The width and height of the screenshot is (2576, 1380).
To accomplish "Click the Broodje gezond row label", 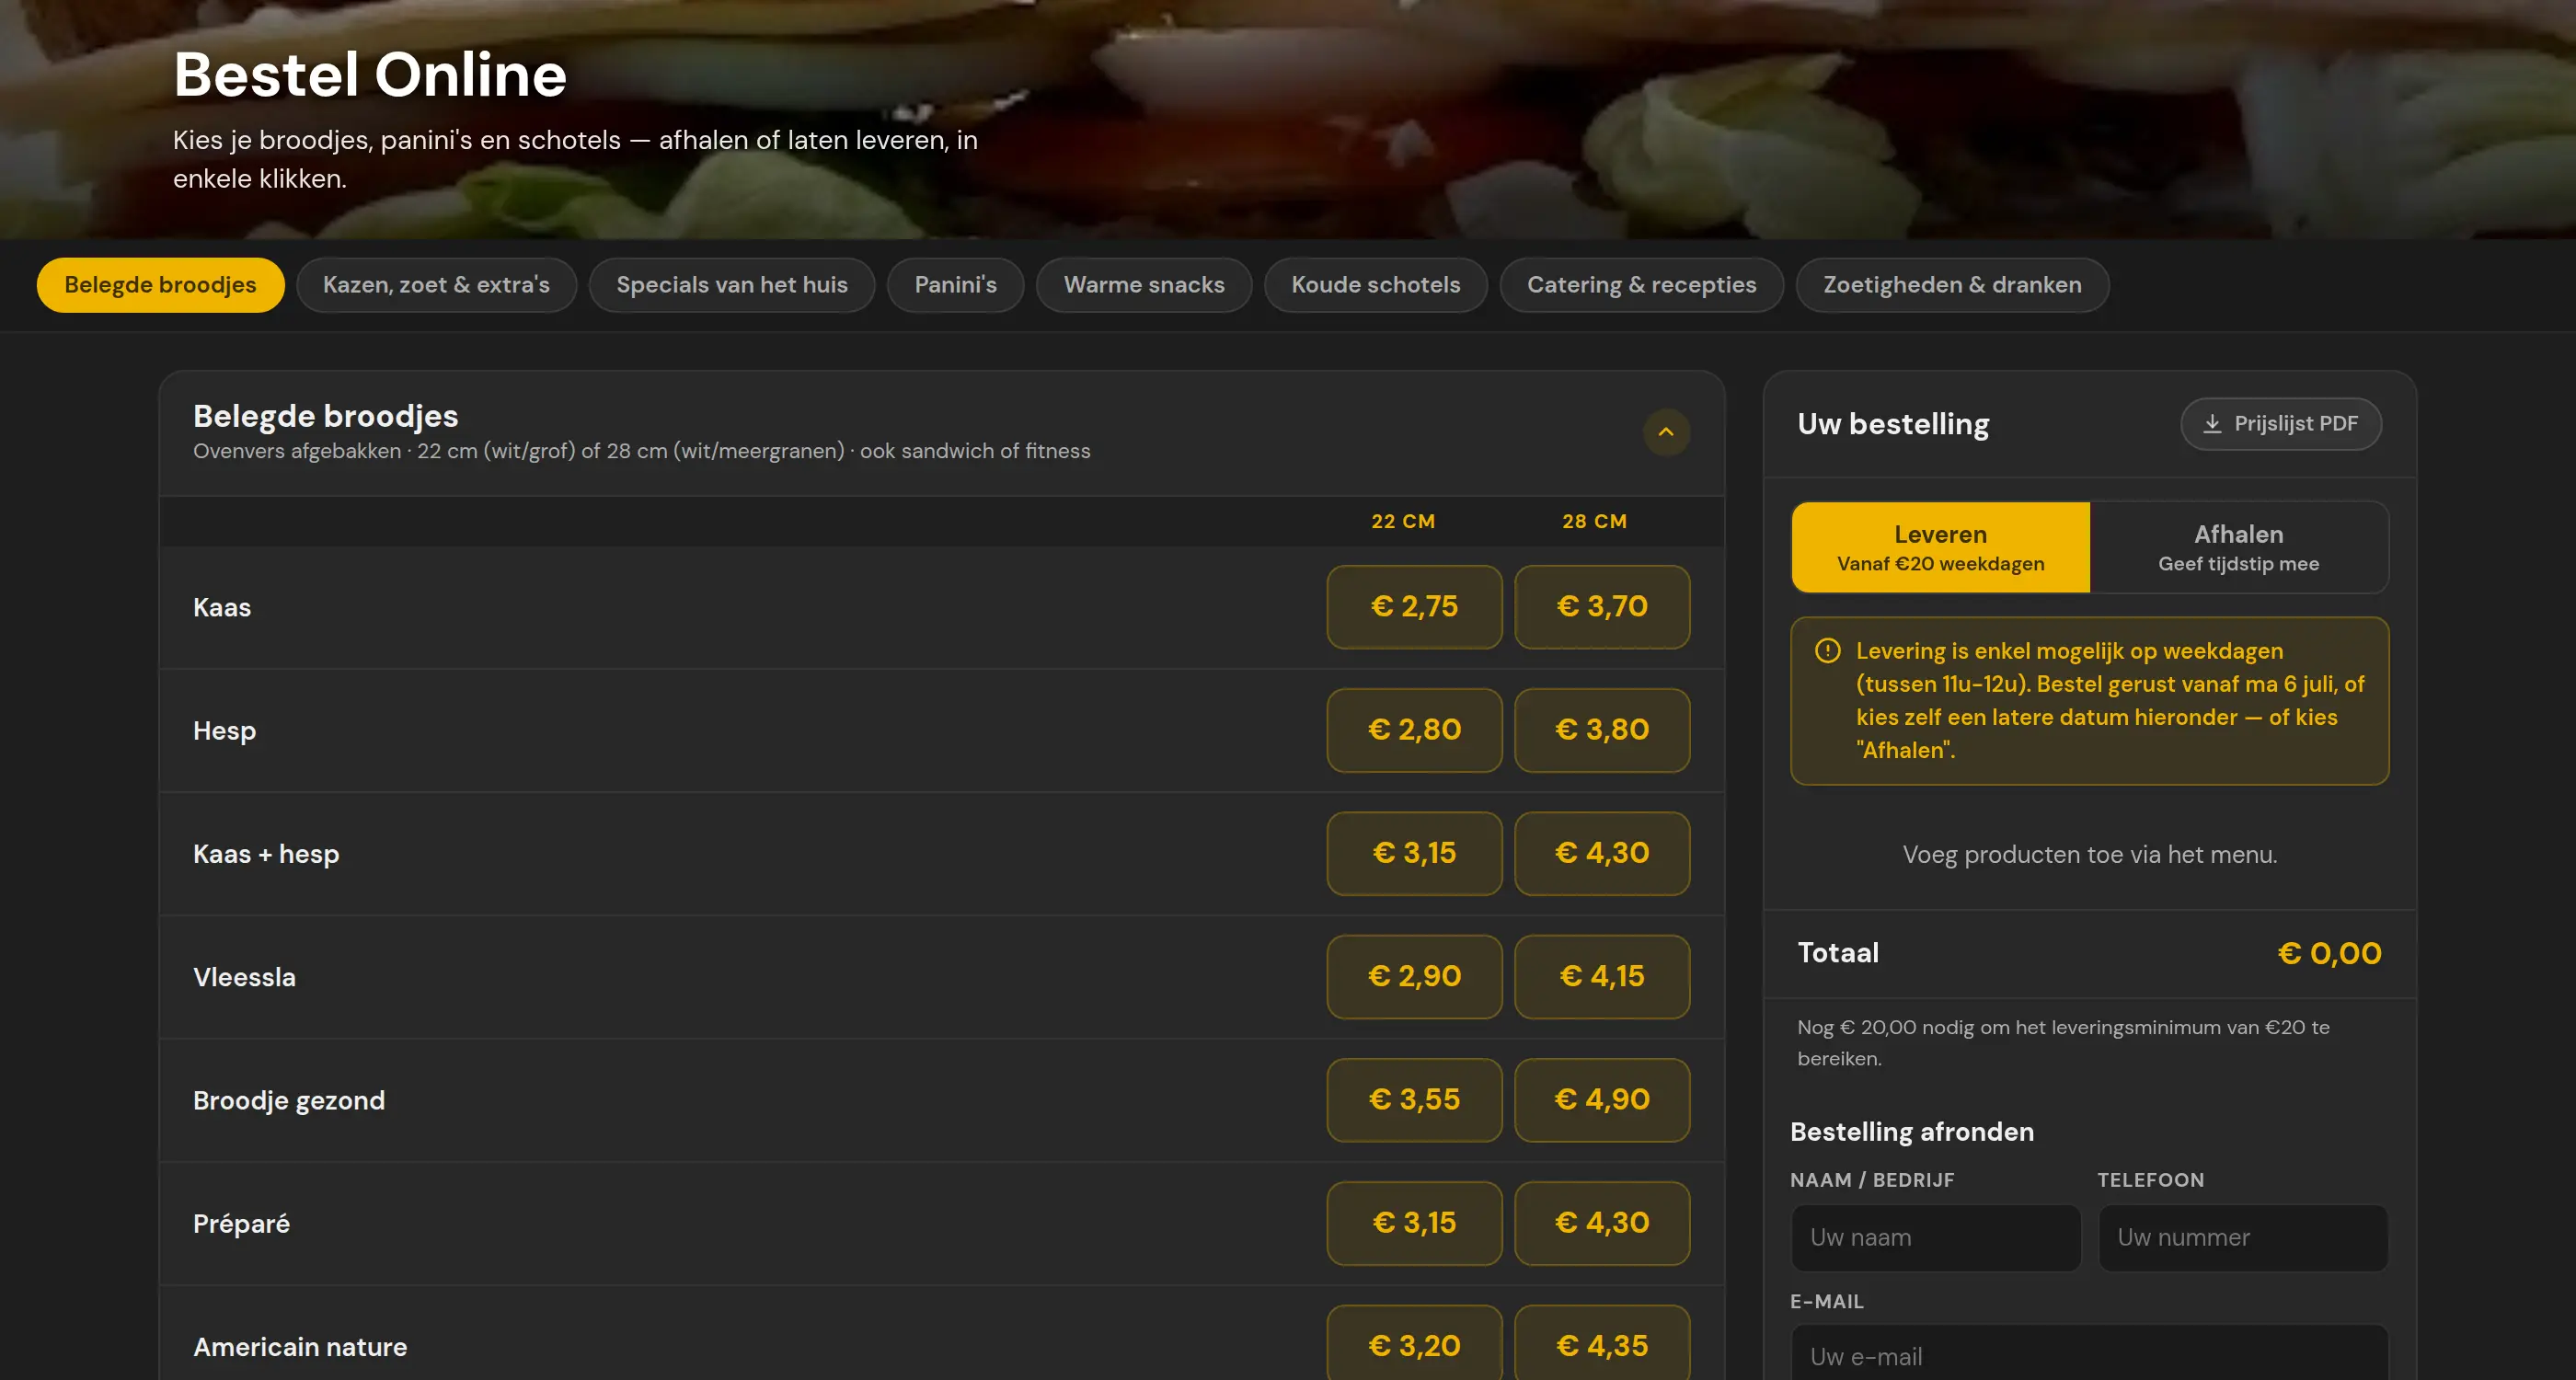I will point(289,1101).
